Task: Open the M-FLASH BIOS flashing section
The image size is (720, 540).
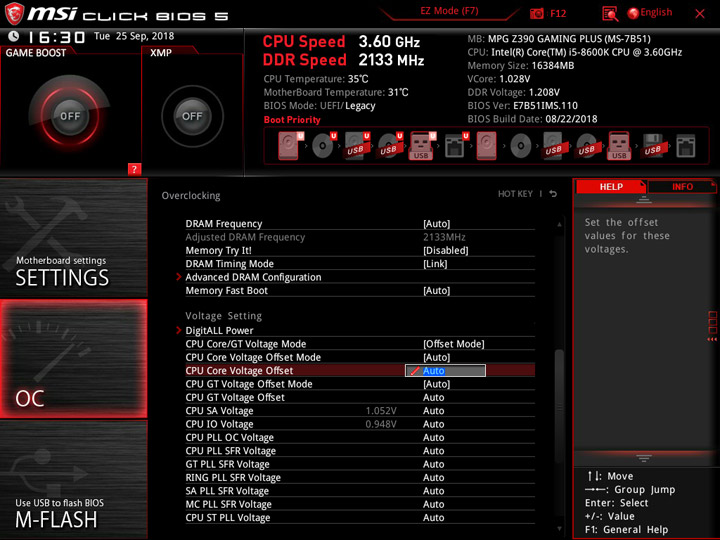Action: pos(73,480)
